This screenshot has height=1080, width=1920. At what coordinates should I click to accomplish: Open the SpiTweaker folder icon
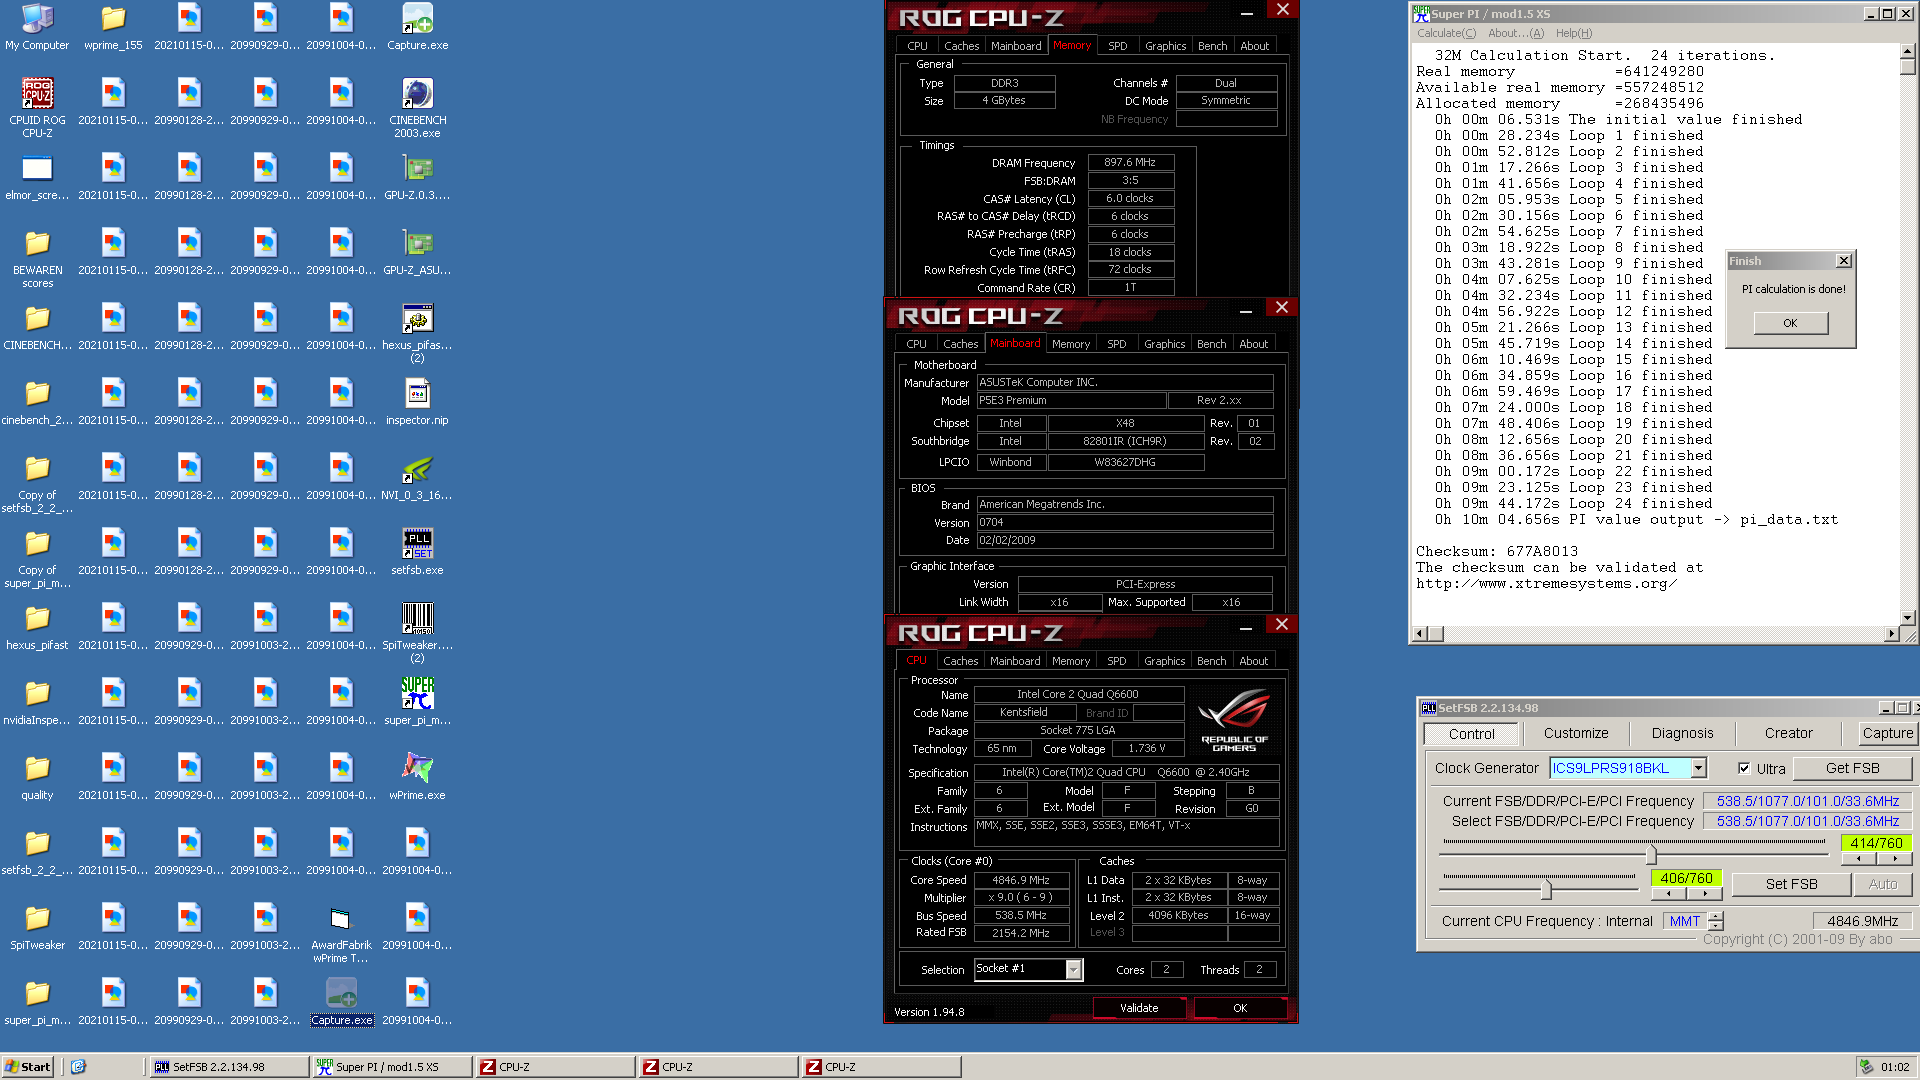pos(37,926)
